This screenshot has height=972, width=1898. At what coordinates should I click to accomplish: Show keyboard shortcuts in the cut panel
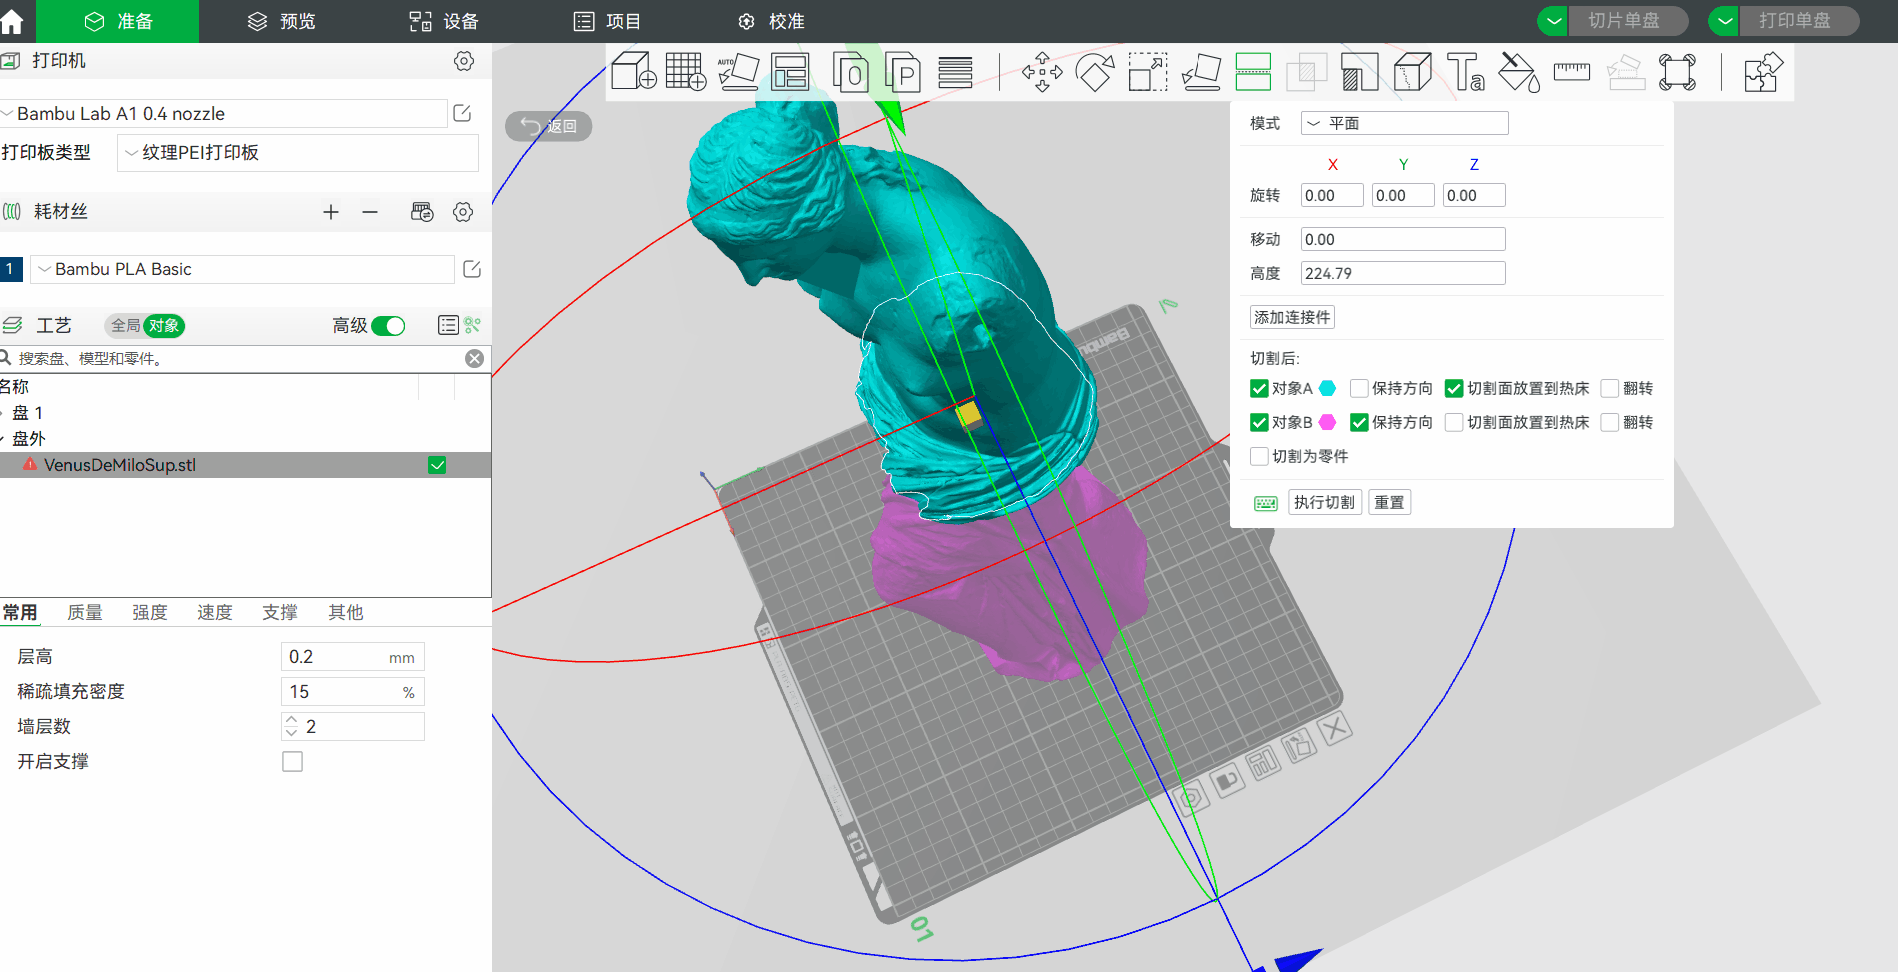[1266, 503]
